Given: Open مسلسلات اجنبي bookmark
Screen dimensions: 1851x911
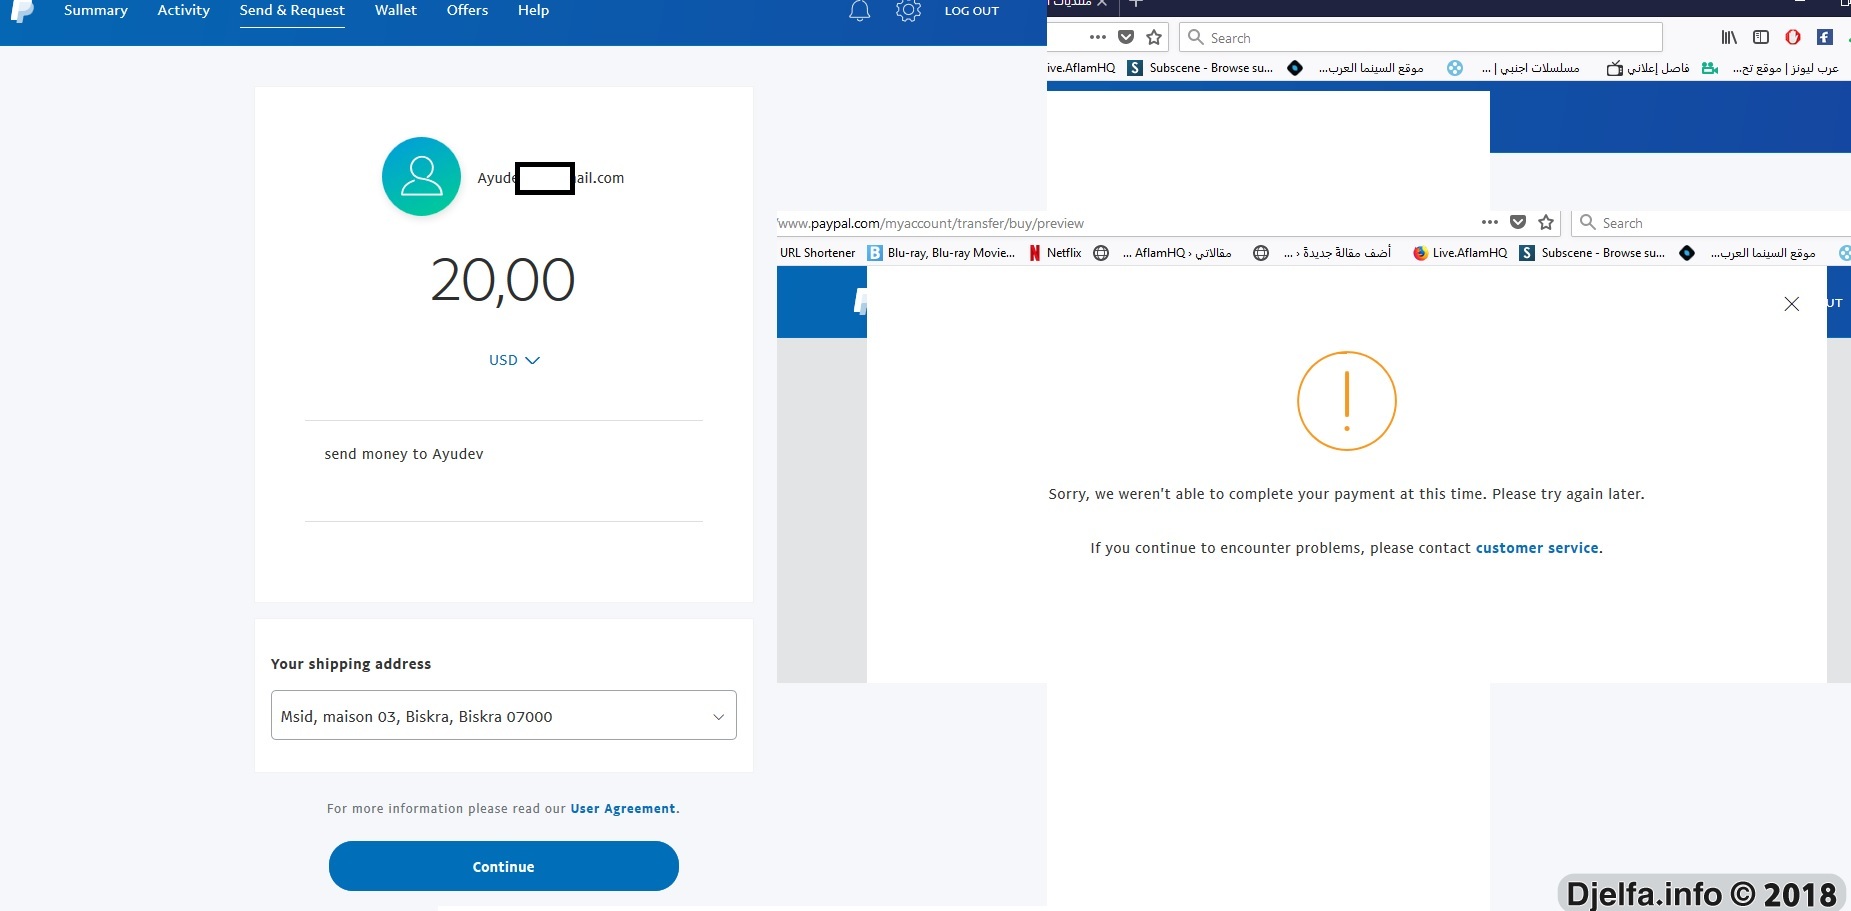Looking at the screenshot, I should click(1514, 68).
